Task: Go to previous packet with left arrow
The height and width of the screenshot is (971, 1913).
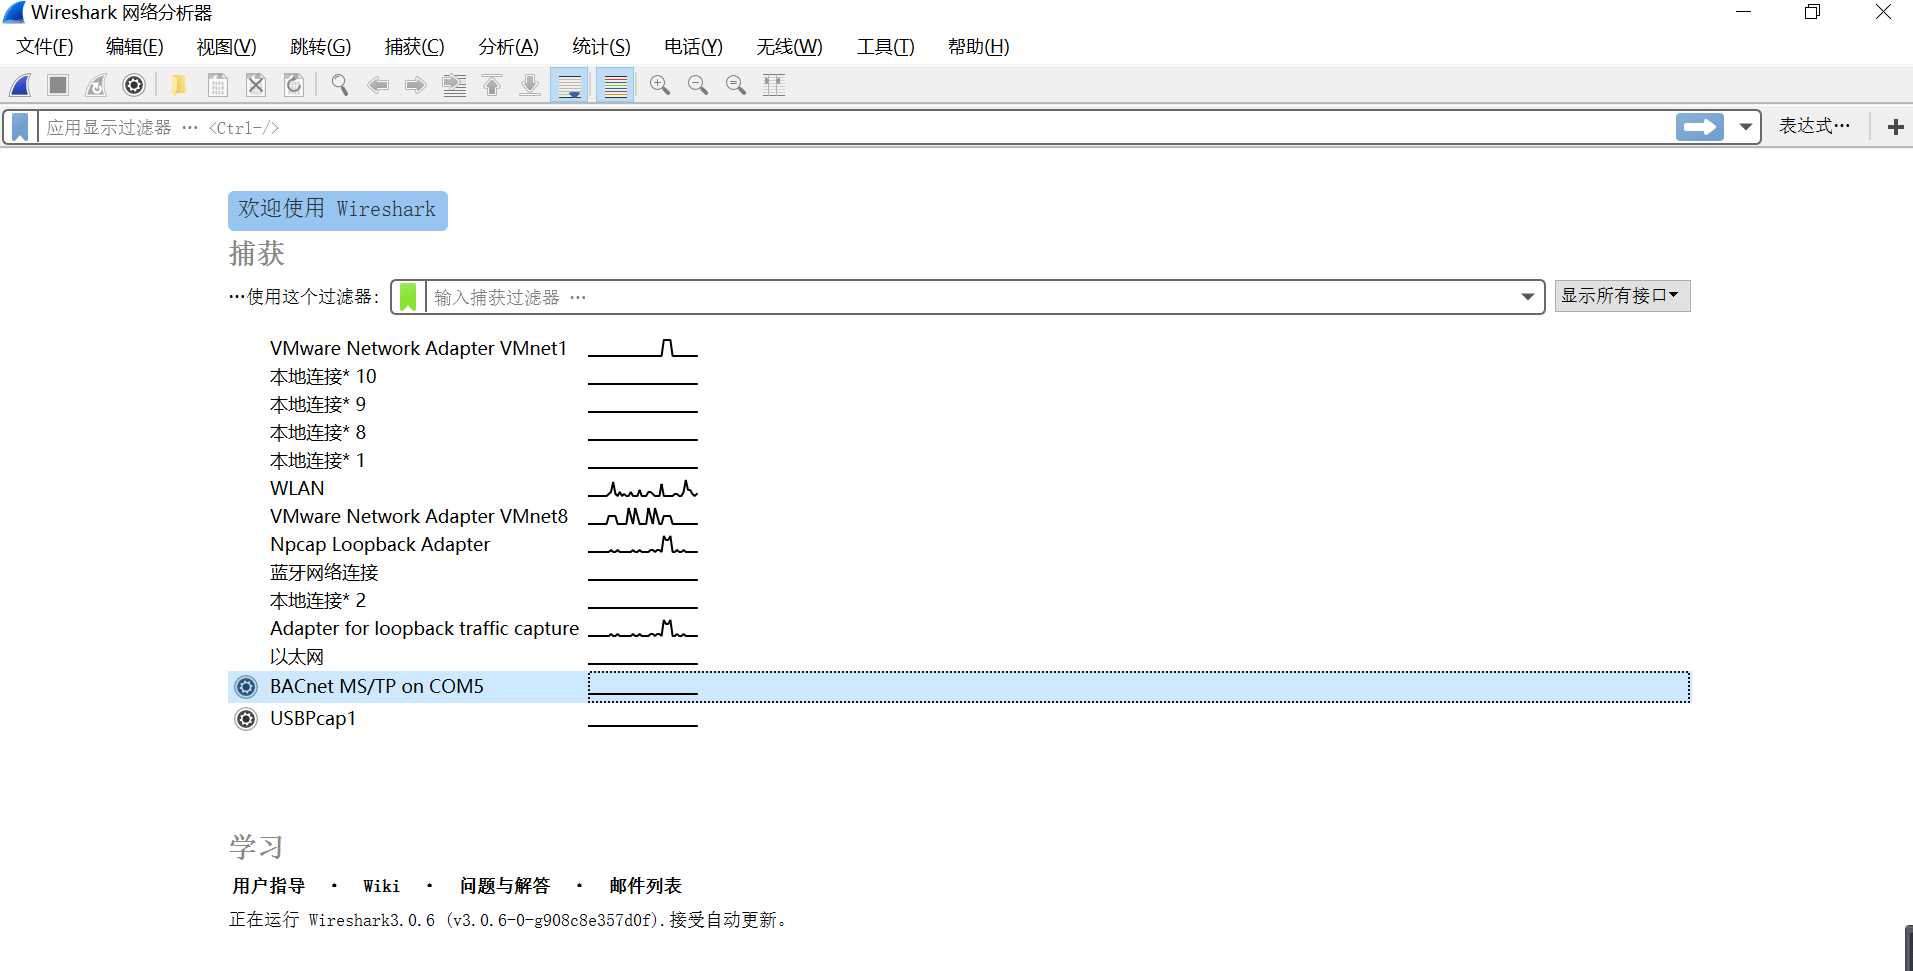Action: coord(378,85)
